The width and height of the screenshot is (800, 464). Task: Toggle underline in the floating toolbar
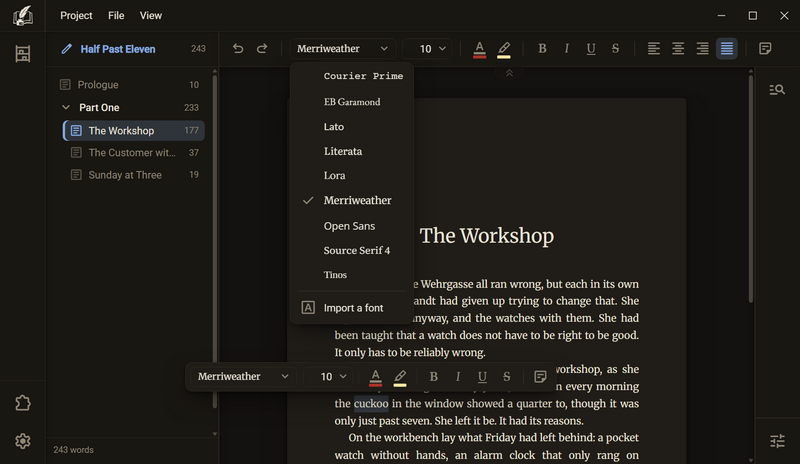pos(482,376)
